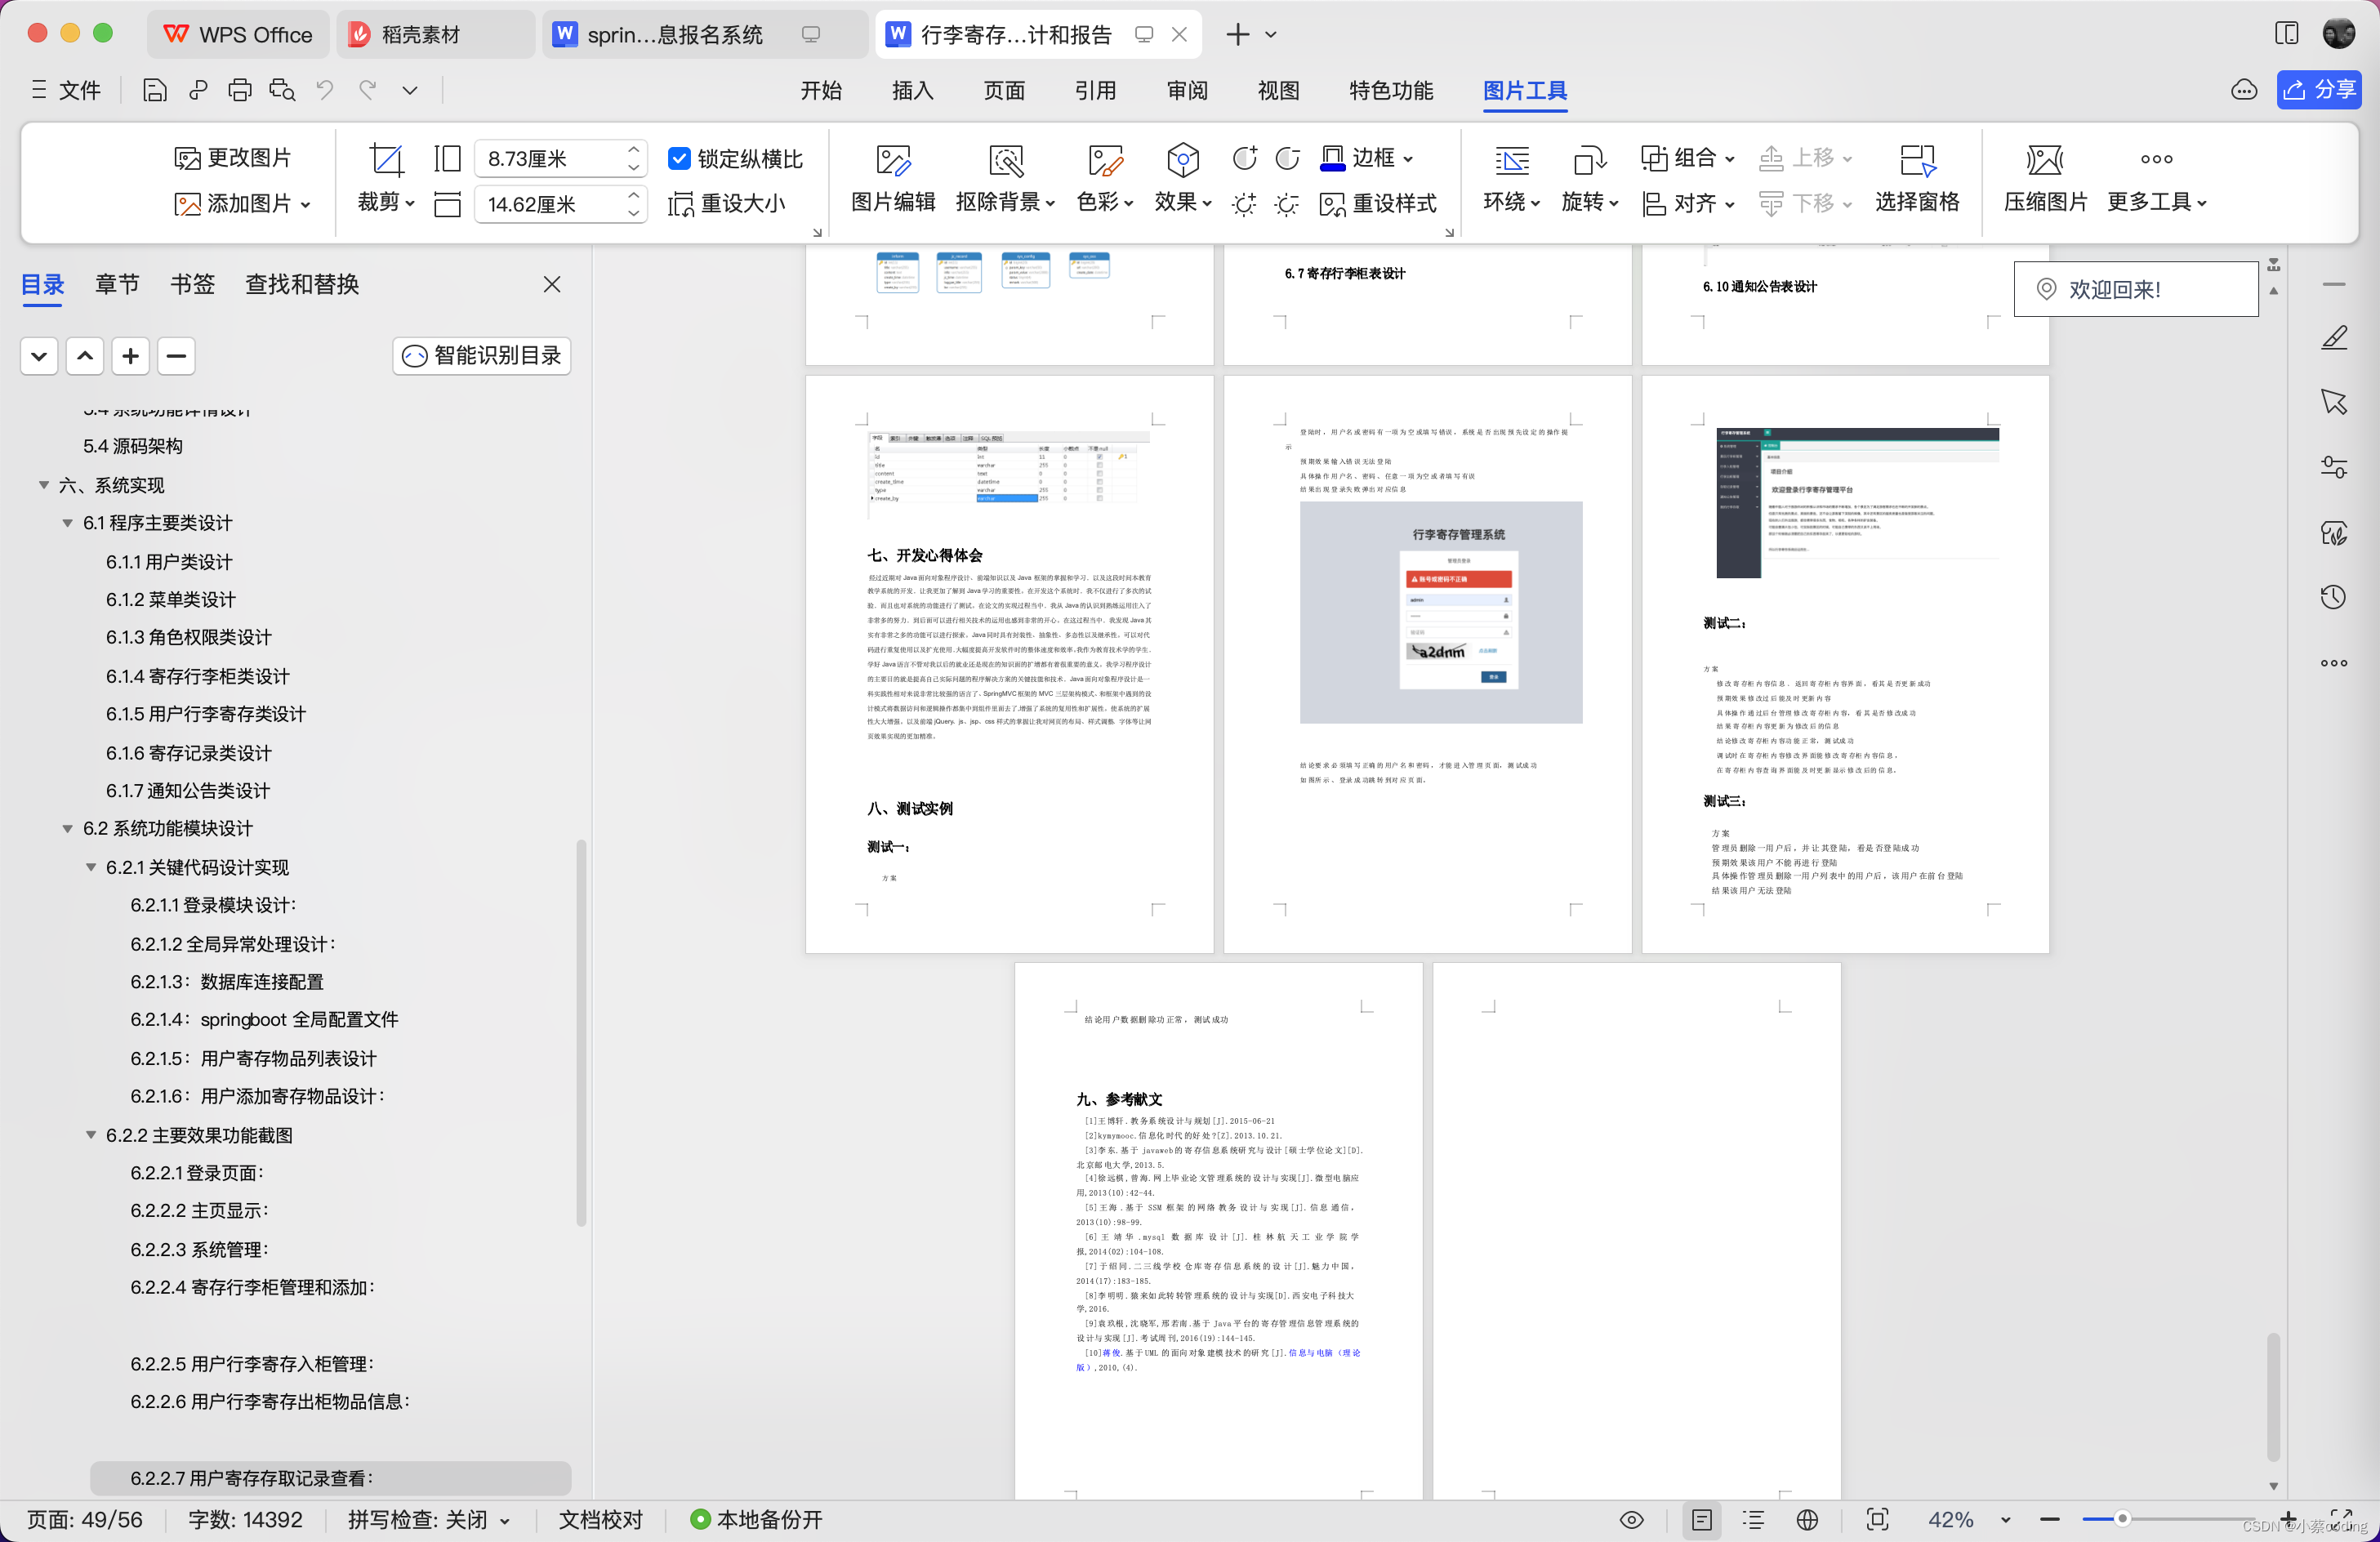Uncheck the 锁定纵横比 checkbox
Viewport: 2380px width, 1542px height.
(679, 159)
